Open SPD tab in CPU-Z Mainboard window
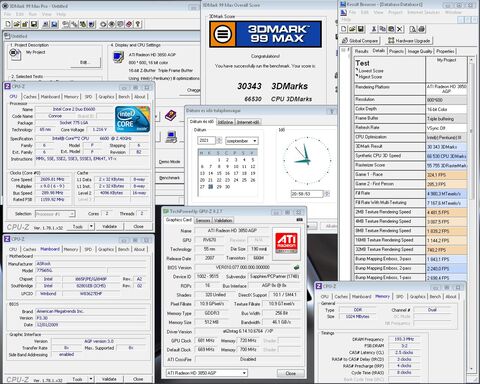 click(x=88, y=249)
